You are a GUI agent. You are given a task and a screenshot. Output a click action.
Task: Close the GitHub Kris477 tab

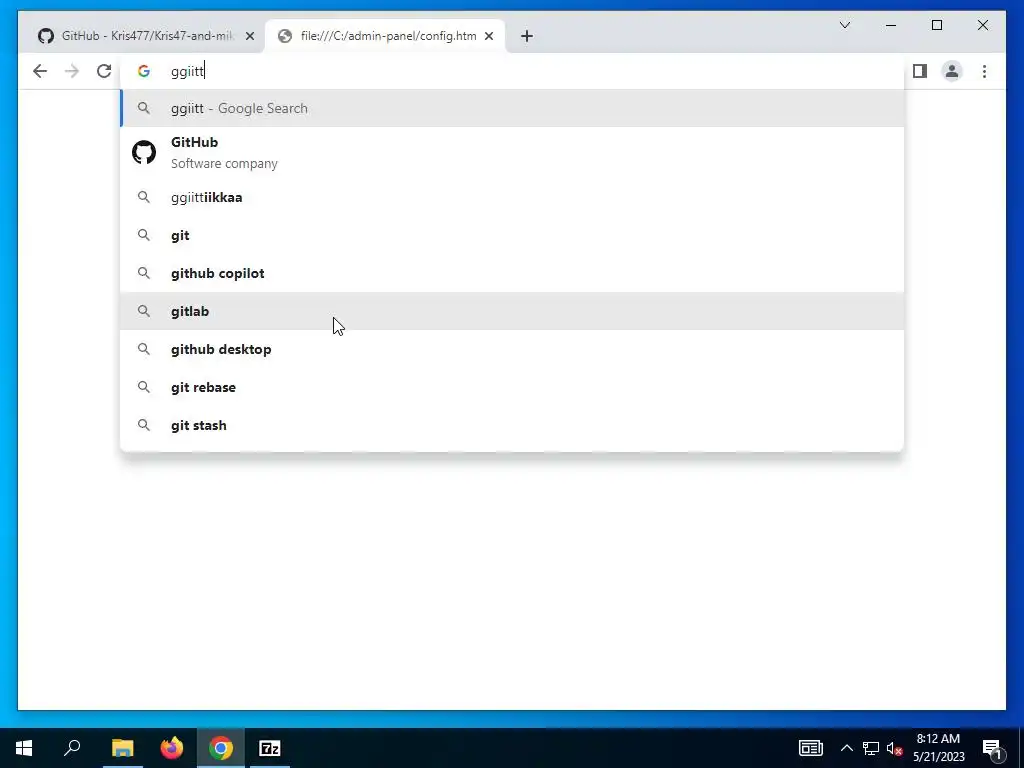[249, 36]
